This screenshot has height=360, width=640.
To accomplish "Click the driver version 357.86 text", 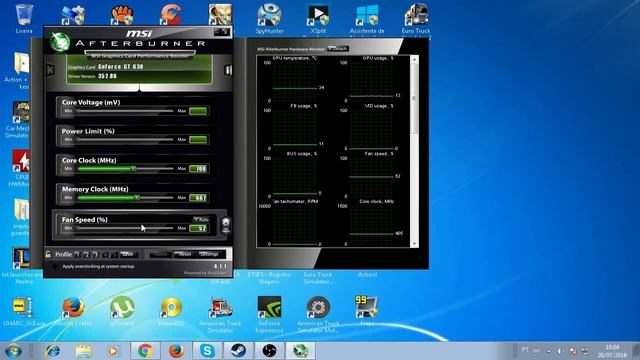I will tap(107, 76).
